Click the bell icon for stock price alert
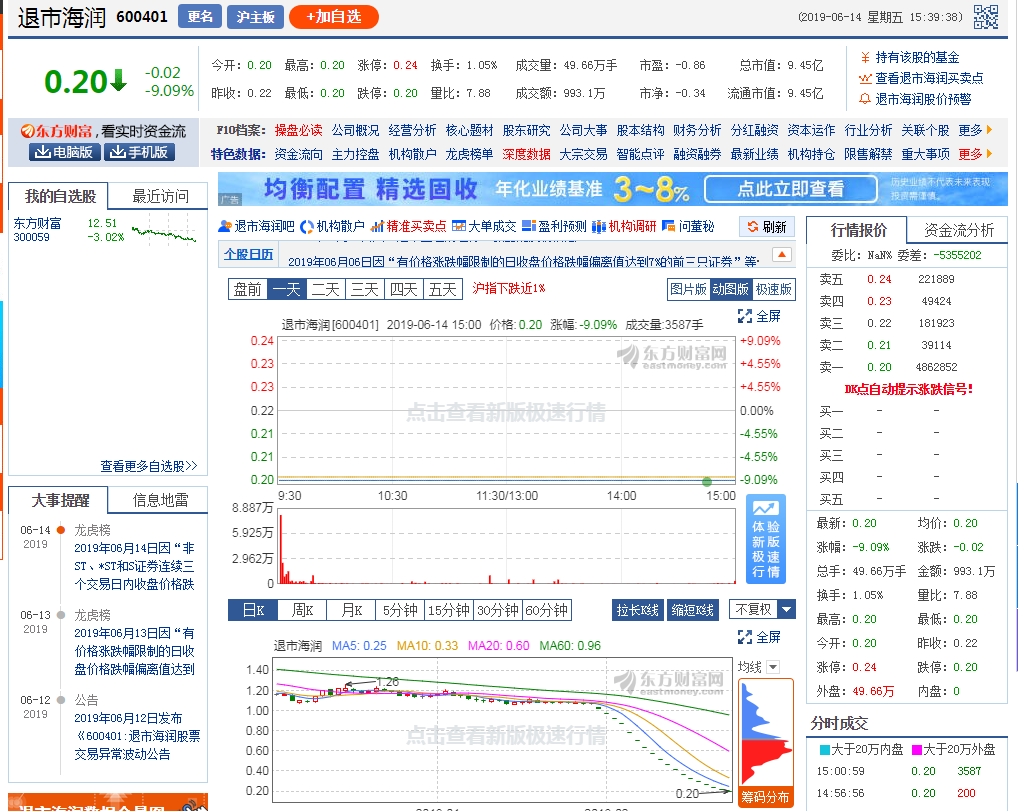The height and width of the screenshot is (811, 1018). pos(865,99)
